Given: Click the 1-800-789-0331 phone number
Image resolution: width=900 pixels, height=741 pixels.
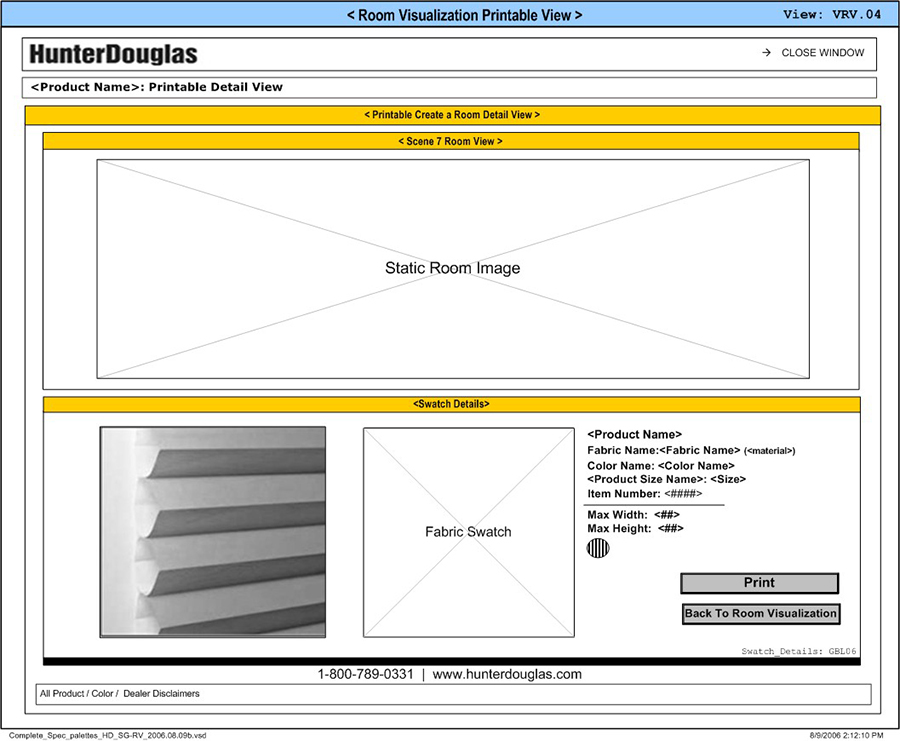Looking at the screenshot, I should [x=366, y=674].
